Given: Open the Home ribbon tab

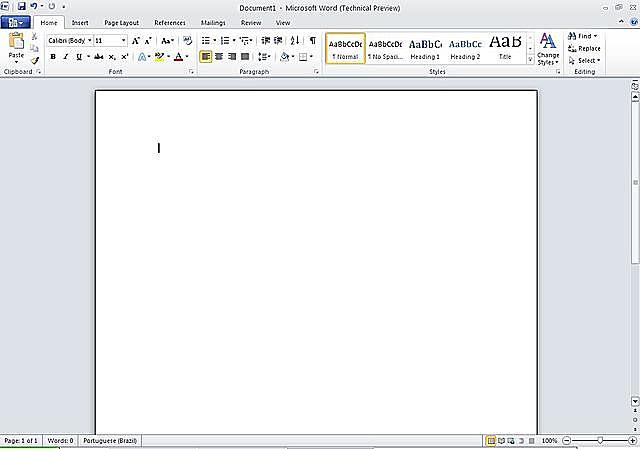Looking at the screenshot, I should [x=49, y=23].
